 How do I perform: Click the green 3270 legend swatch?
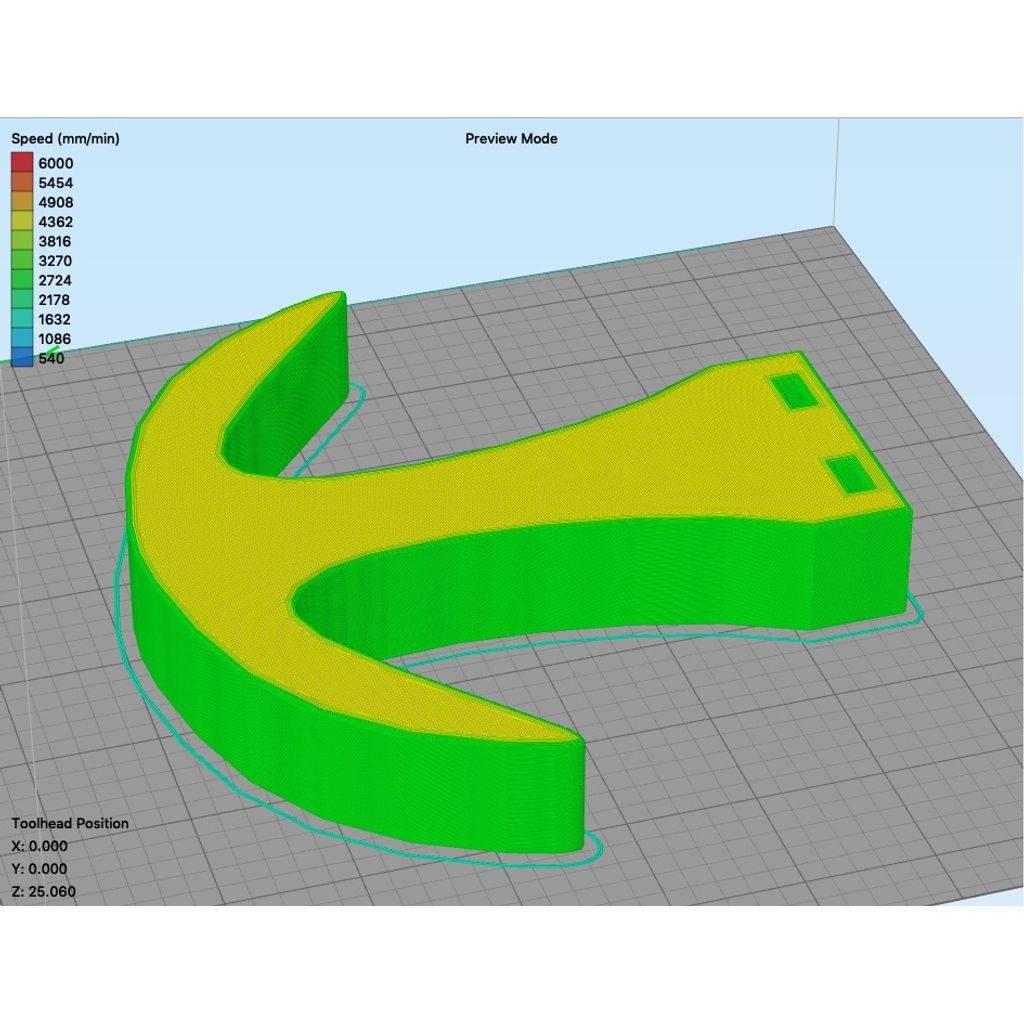(22, 261)
